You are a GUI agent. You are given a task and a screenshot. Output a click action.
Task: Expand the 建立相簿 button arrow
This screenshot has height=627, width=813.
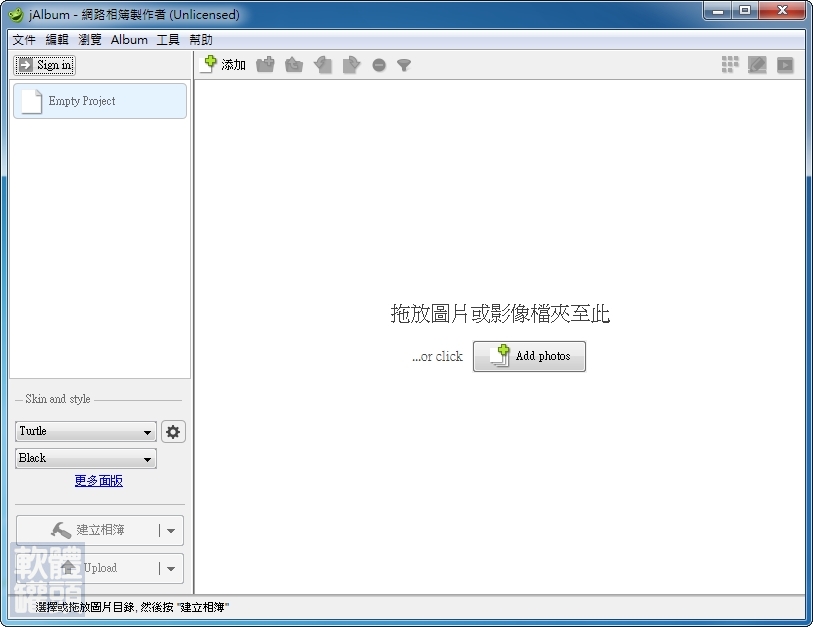(x=171, y=530)
